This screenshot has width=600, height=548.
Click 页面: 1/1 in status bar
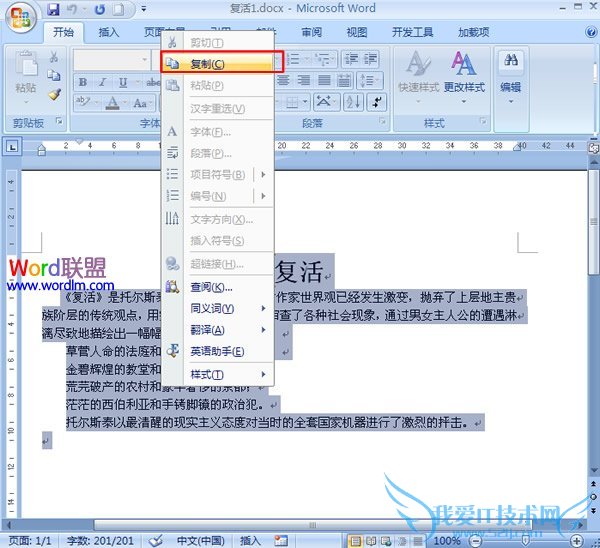(x=30, y=541)
